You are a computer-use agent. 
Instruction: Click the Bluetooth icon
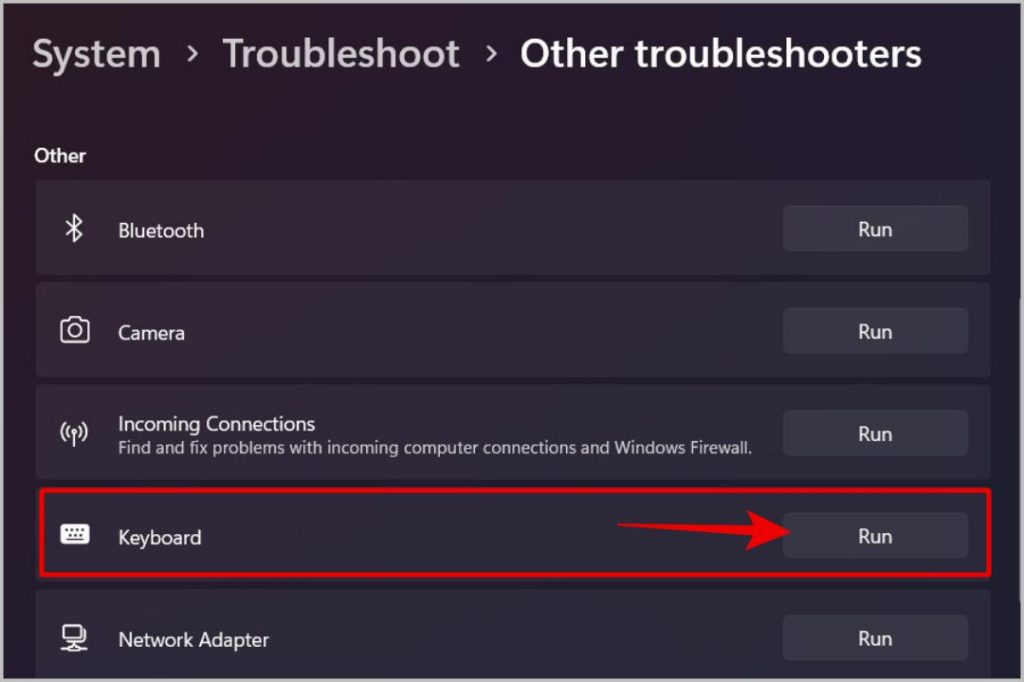pos(74,229)
